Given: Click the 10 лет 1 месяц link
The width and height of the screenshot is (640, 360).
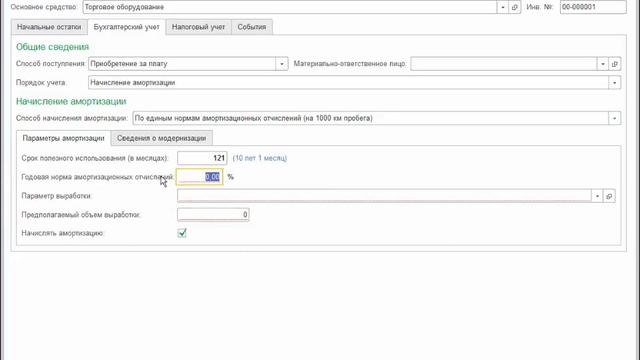Looking at the screenshot, I should tap(260, 158).
